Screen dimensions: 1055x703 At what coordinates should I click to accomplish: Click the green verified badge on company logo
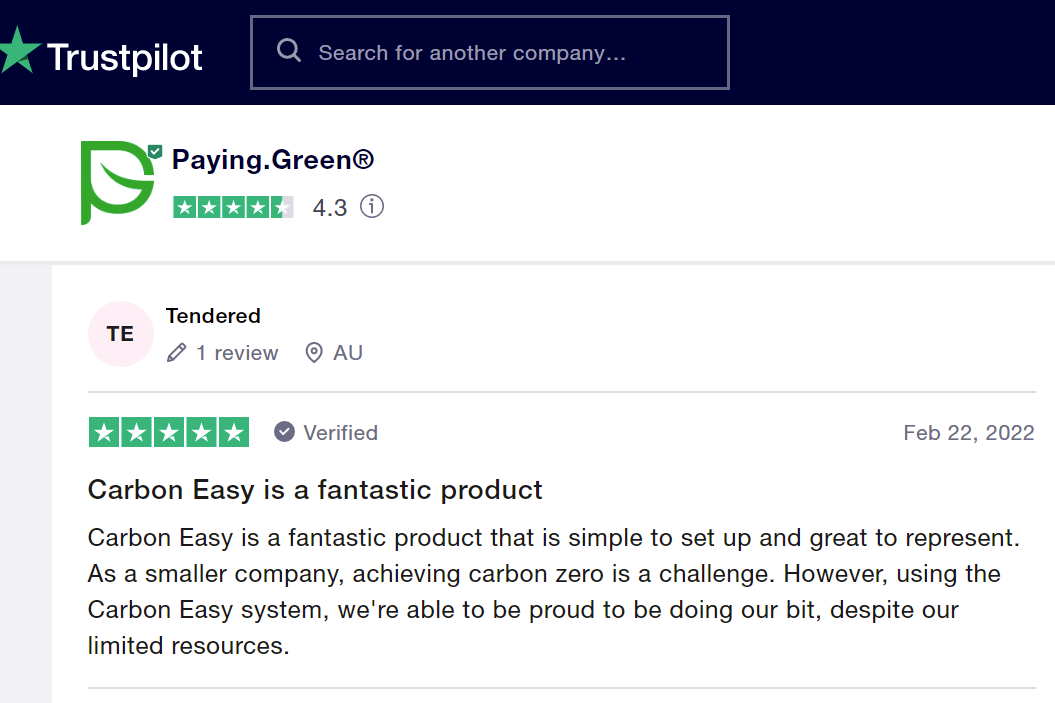point(155,151)
